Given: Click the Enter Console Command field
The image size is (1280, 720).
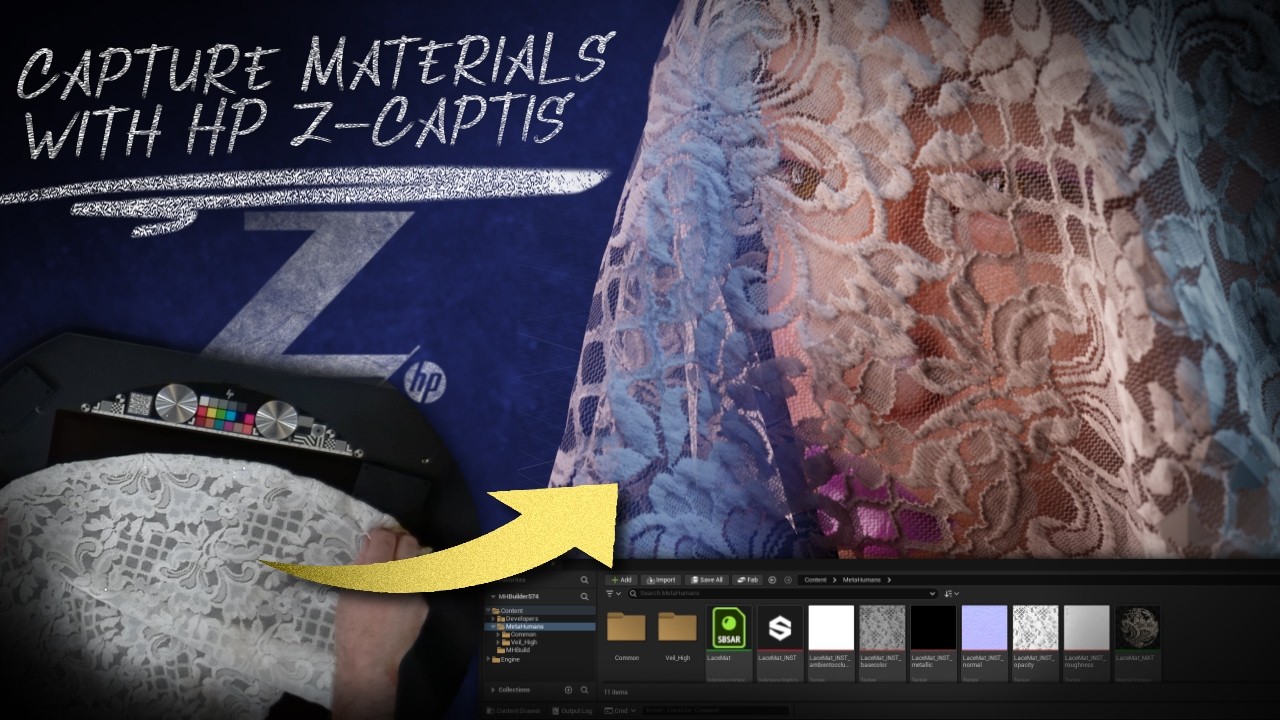Looking at the screenshot, I should pos(716,711).
